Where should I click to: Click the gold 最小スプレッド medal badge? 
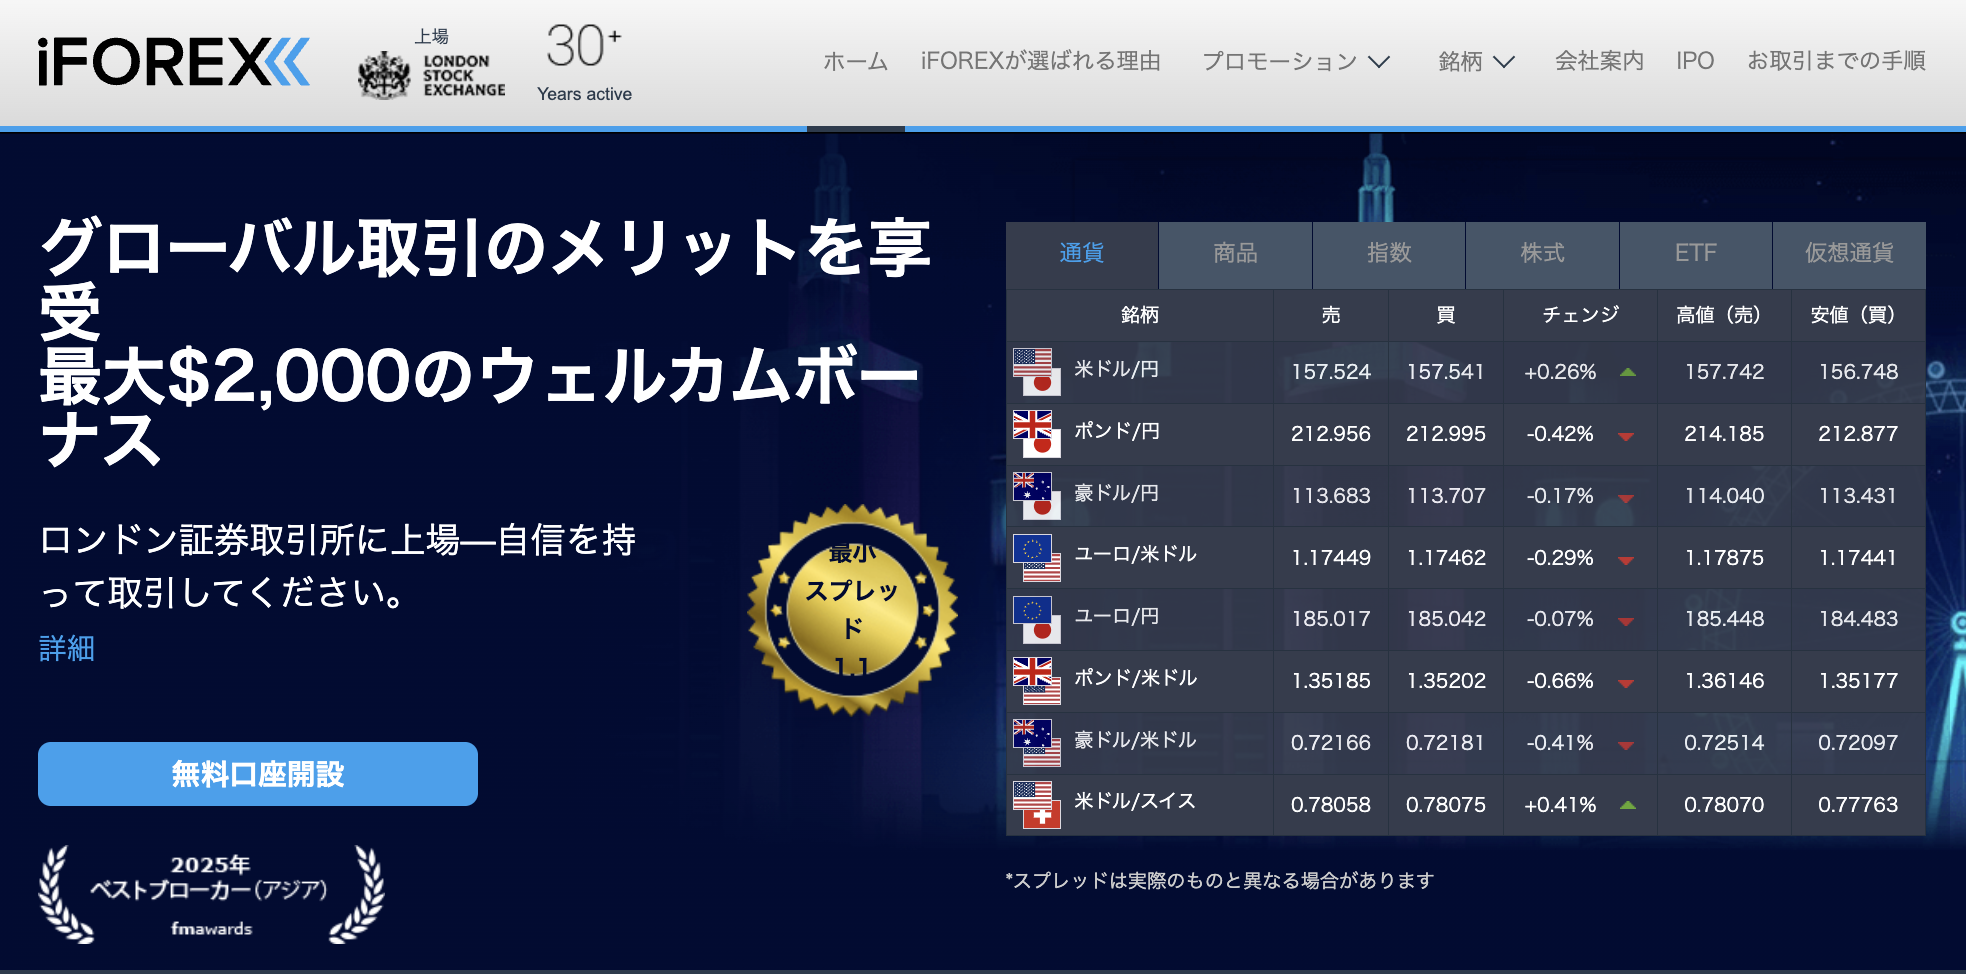pos(852,610)
